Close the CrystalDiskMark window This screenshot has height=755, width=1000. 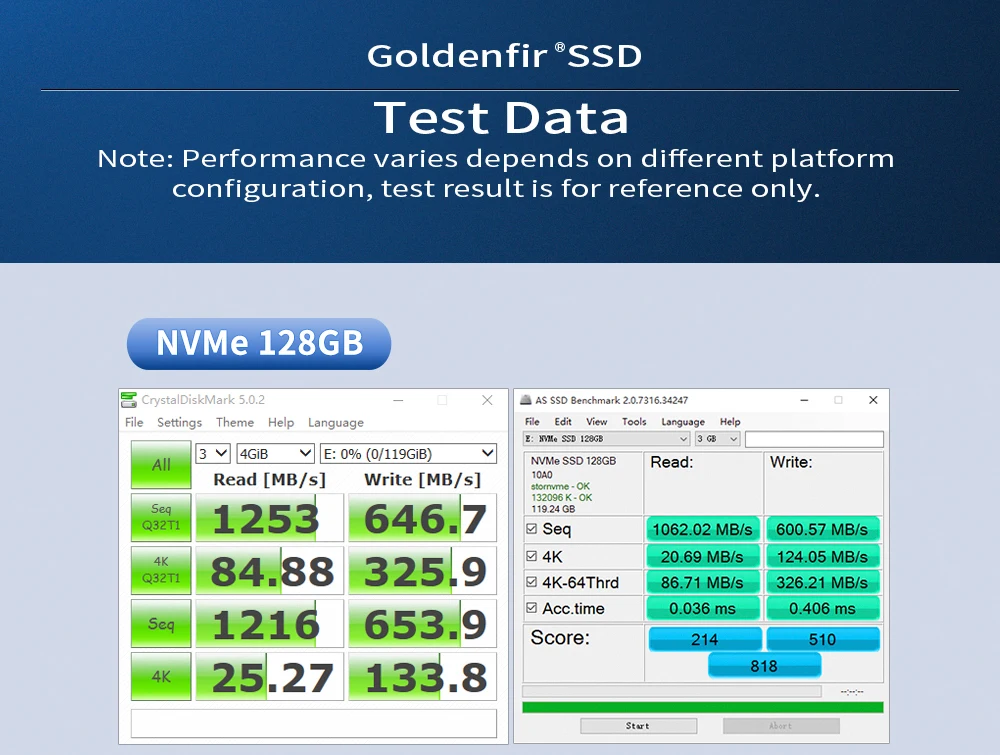pyautogui.click(x=487, y=400)
